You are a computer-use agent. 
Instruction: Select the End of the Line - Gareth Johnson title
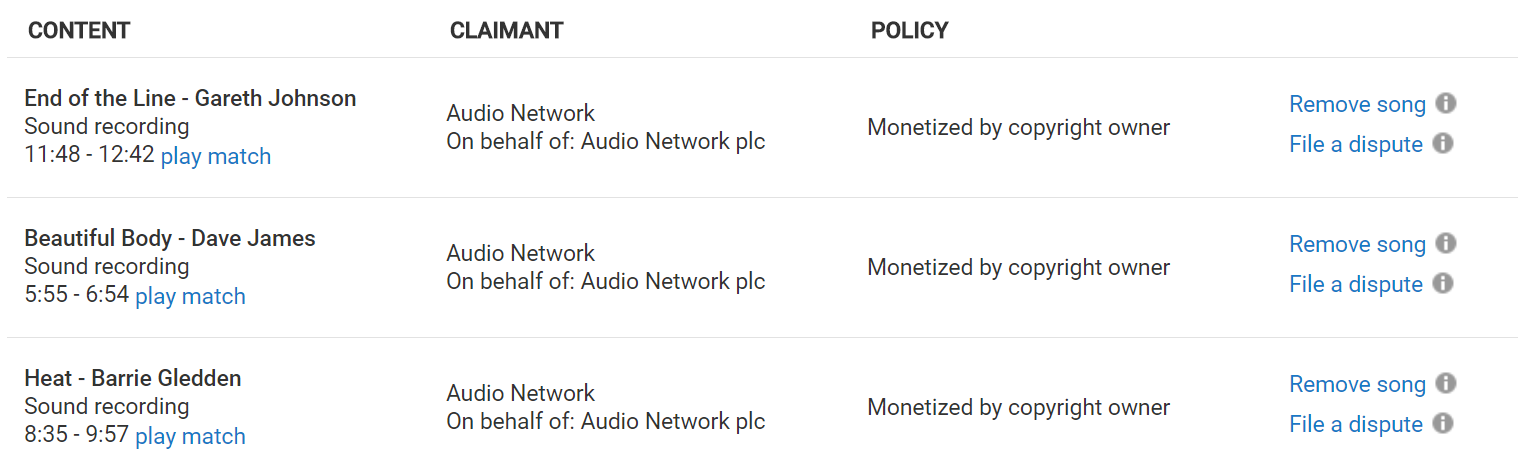[190, 98]
